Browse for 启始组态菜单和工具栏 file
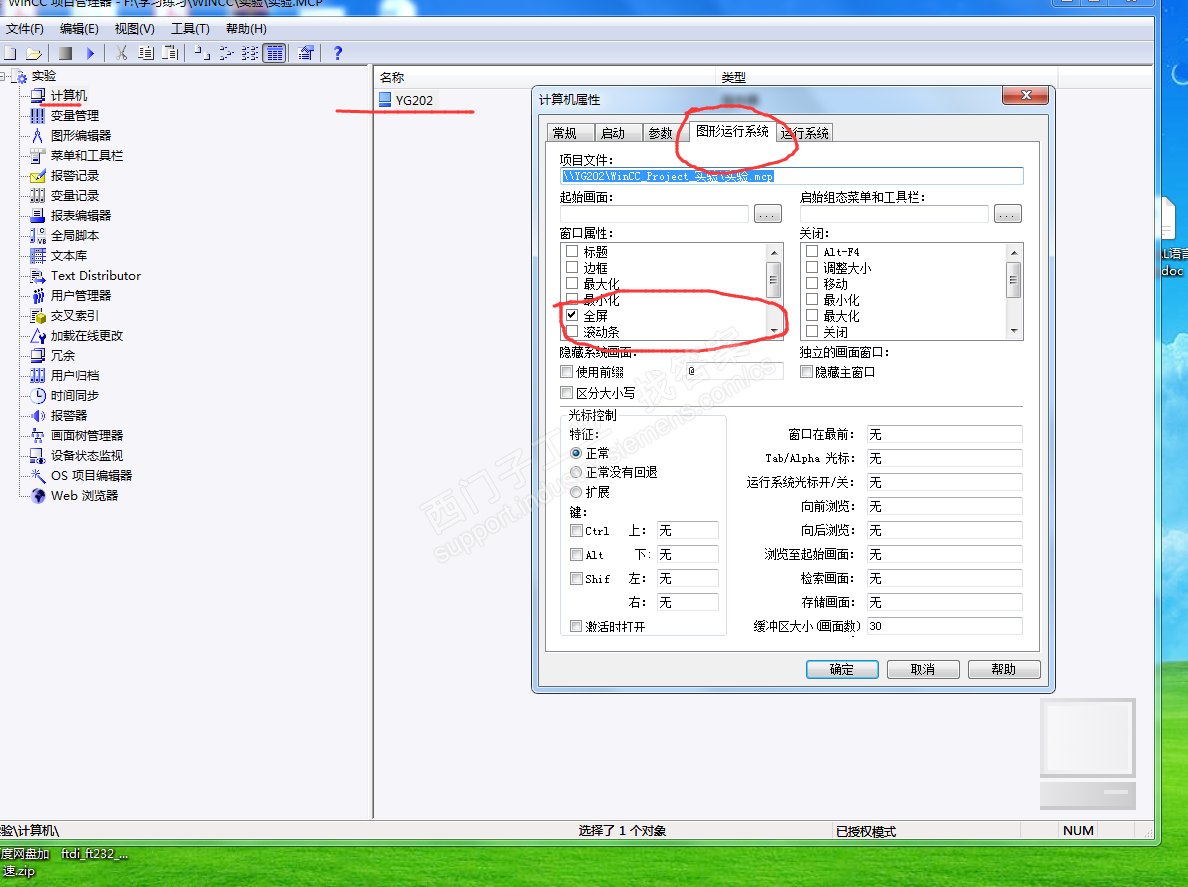1188x887 pixels. 1008,214
